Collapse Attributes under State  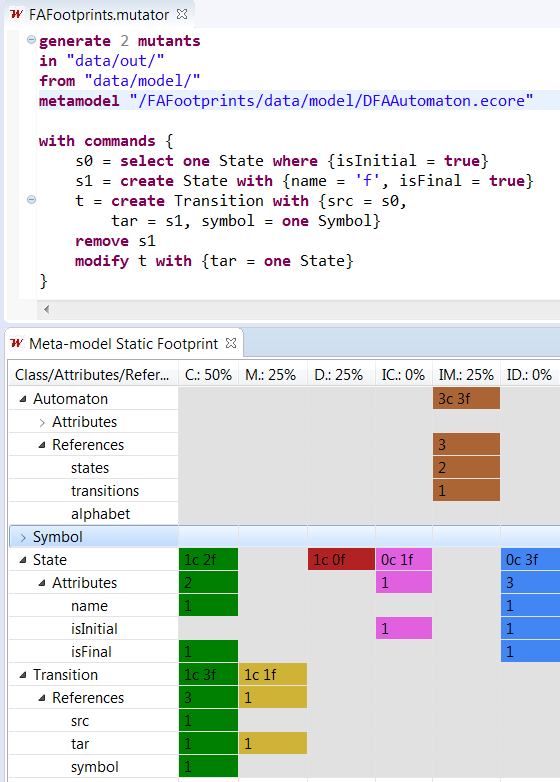tap(42, 583)
